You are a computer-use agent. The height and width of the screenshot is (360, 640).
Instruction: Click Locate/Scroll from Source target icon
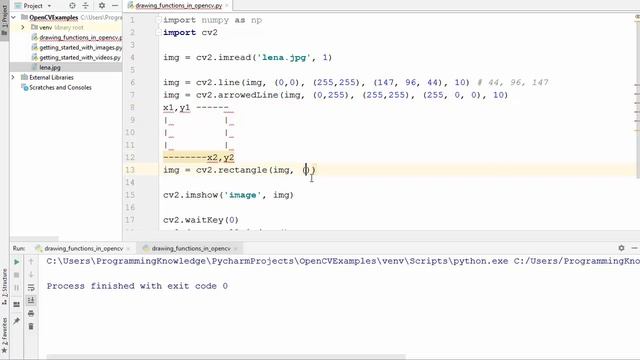tap(72, 6)
